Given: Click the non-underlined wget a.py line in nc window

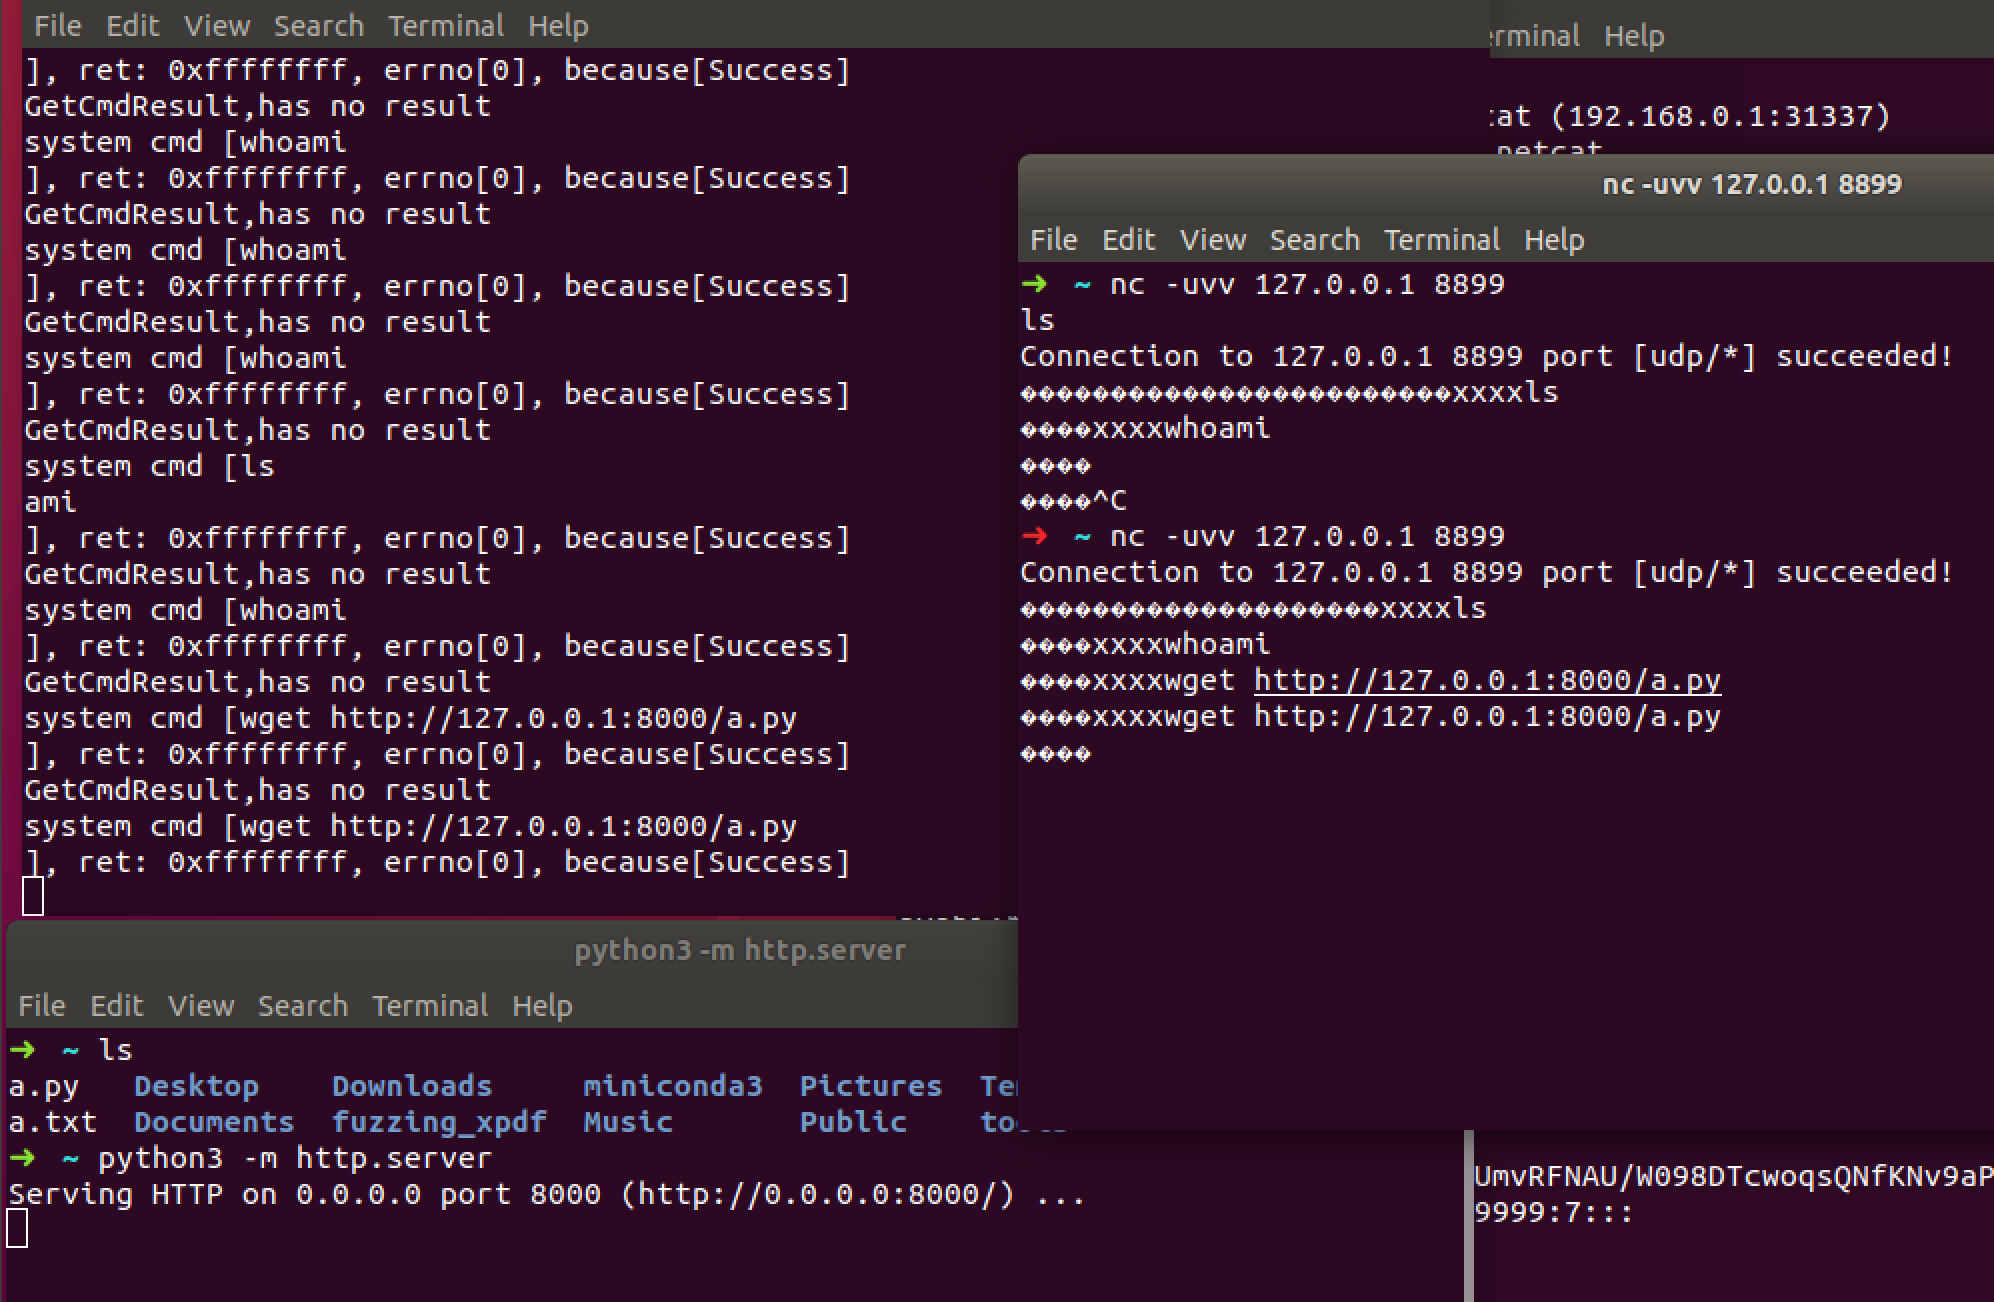Looking at the screenshot, I should 1370,717.
